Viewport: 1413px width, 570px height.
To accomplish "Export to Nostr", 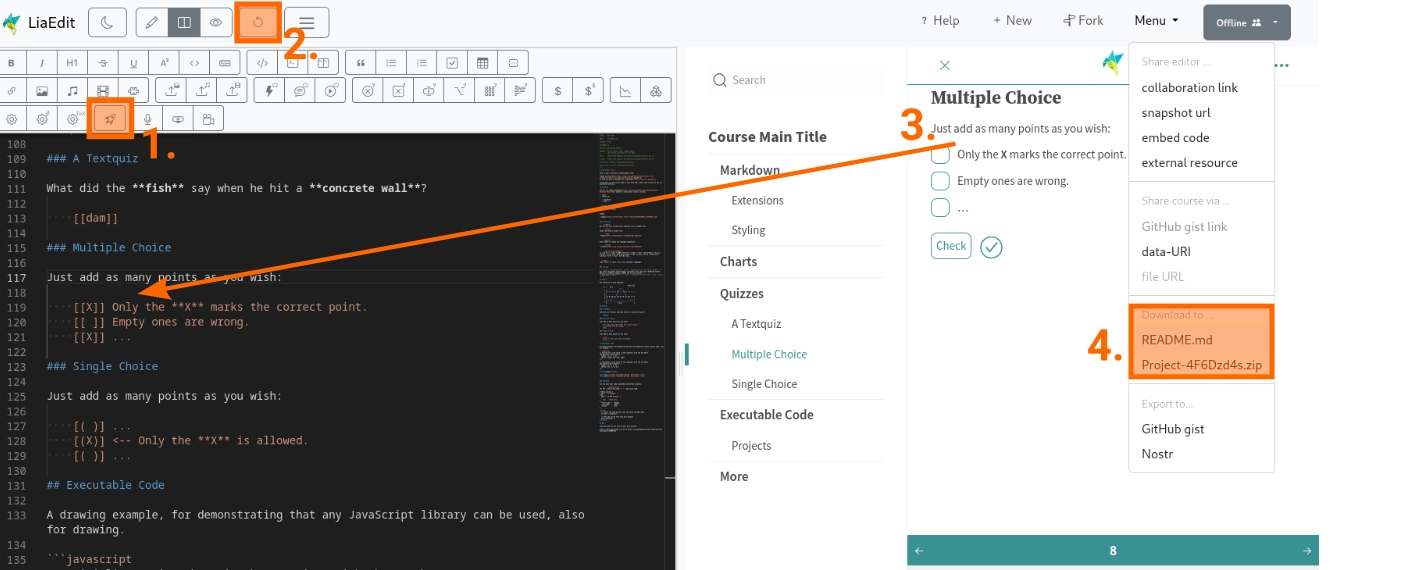I will [x=1157, y=454].
